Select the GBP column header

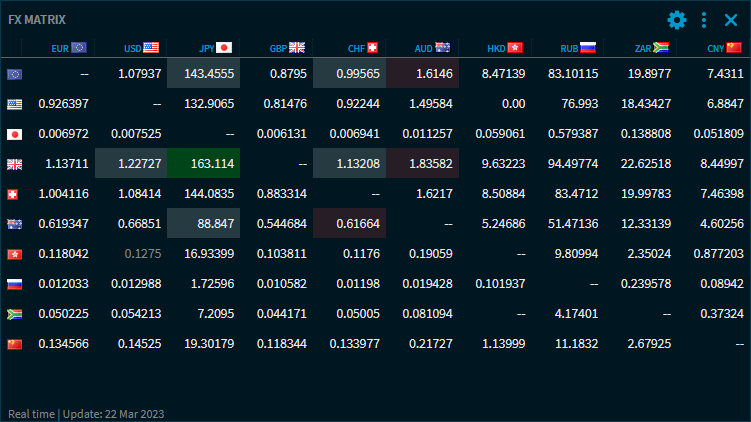coord(287,47)
